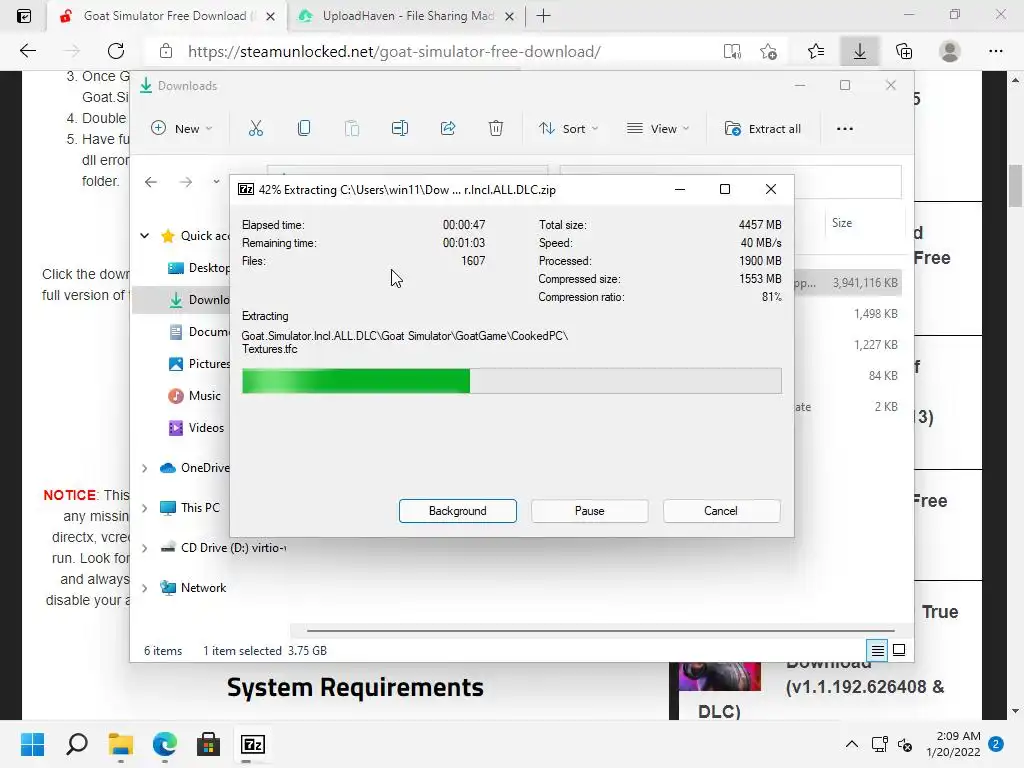Select Network in the navigation pane
1024x768 pixels.
(193, 588)
